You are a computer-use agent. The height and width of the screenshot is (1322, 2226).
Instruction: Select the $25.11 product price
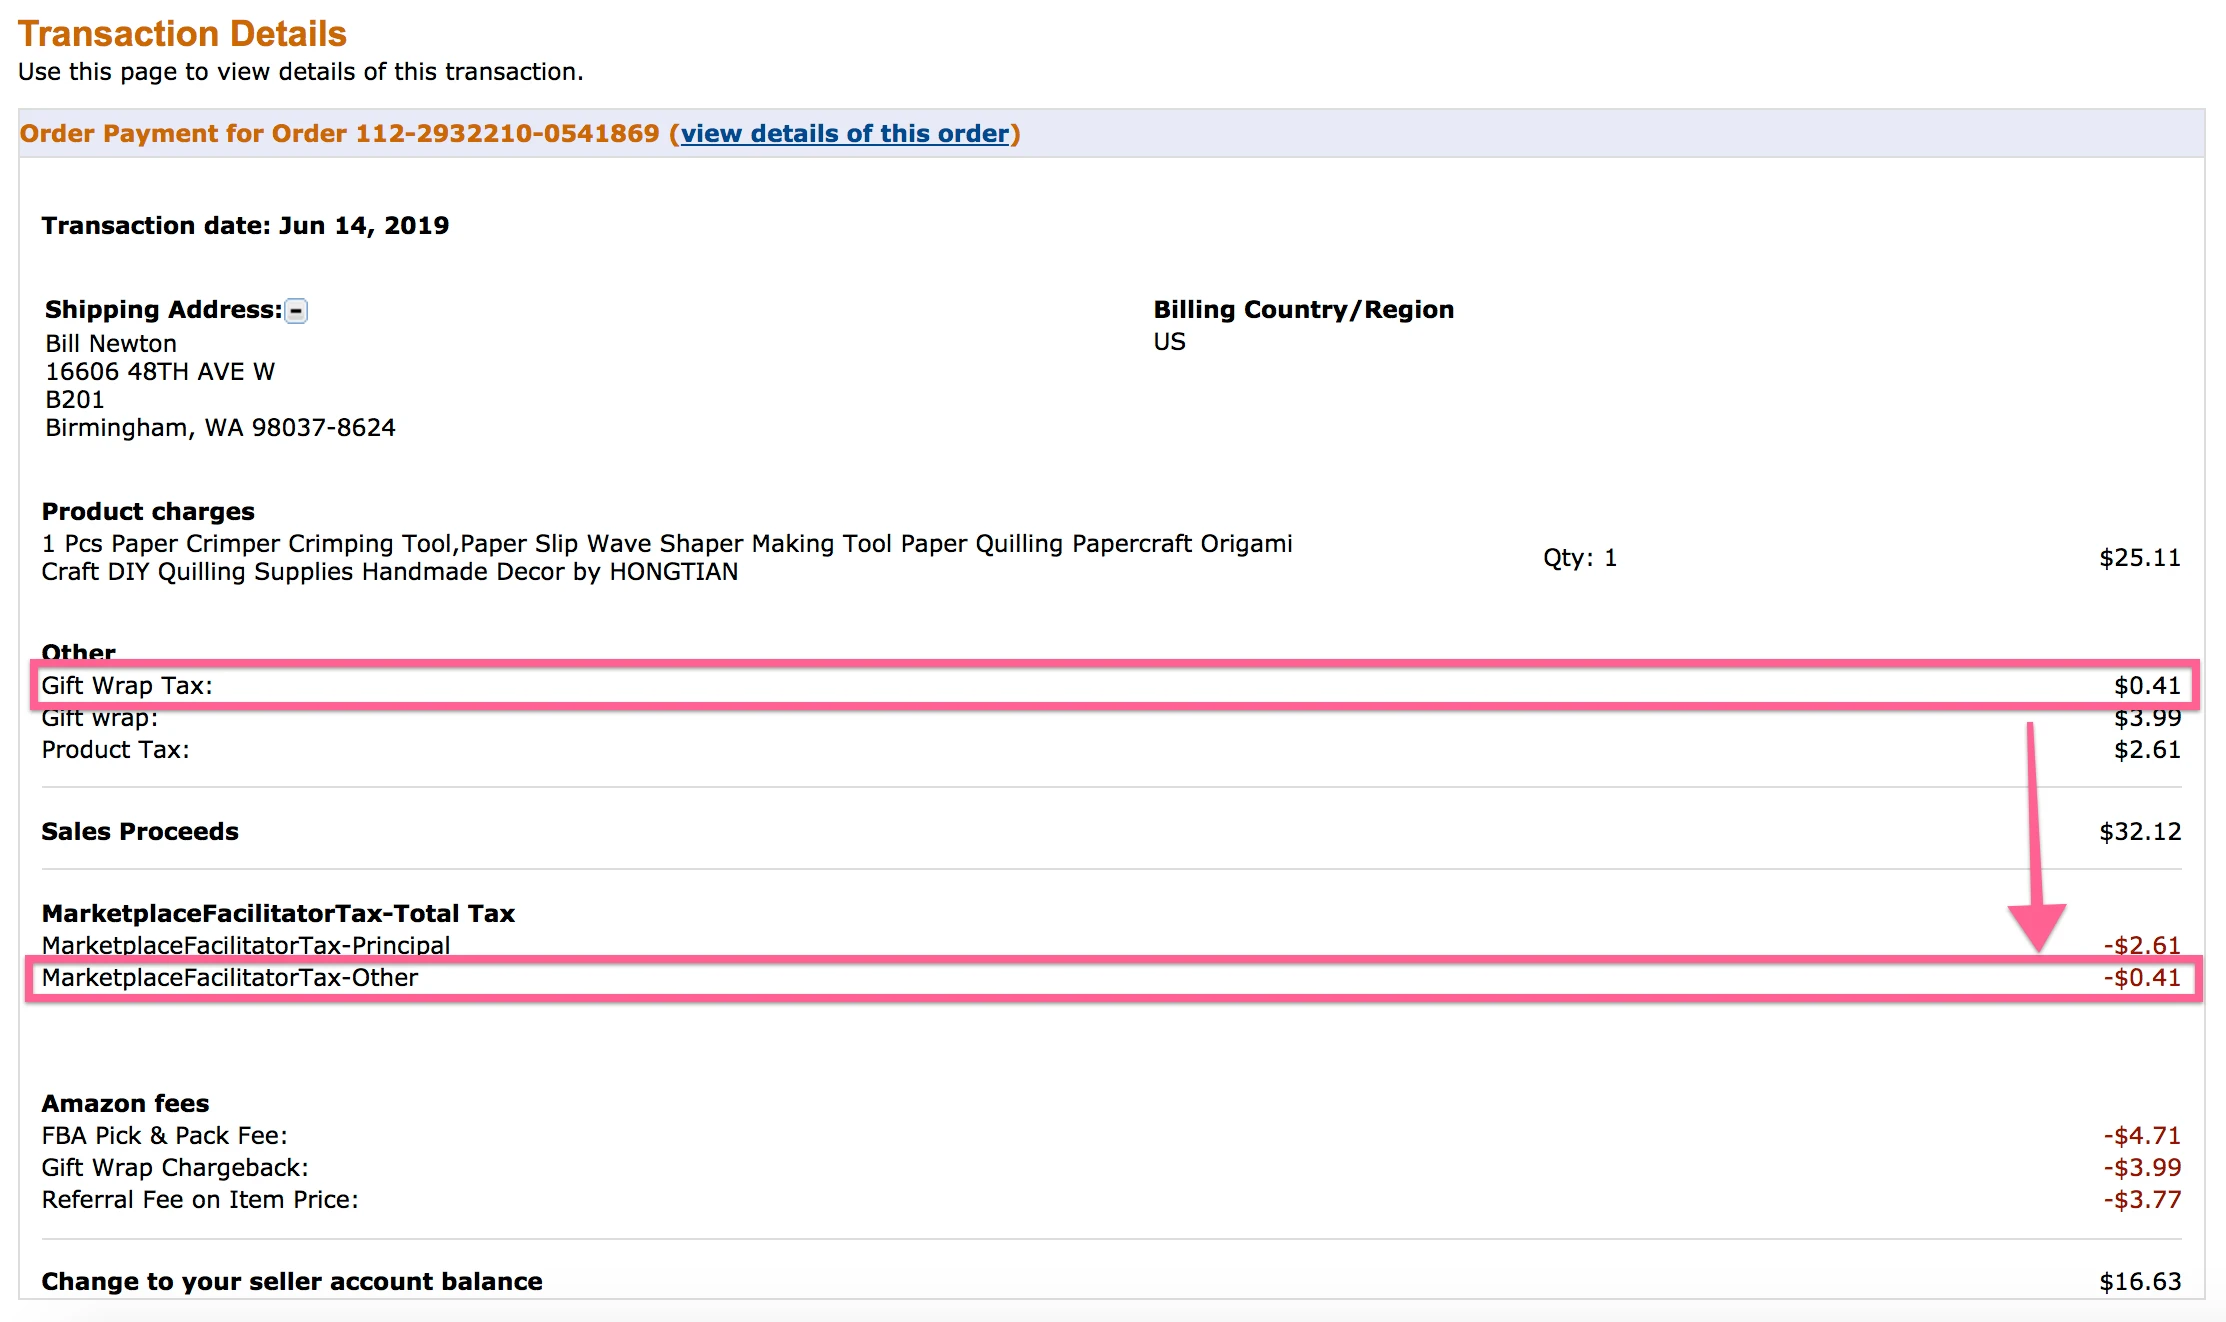[x=2140, y=558]
